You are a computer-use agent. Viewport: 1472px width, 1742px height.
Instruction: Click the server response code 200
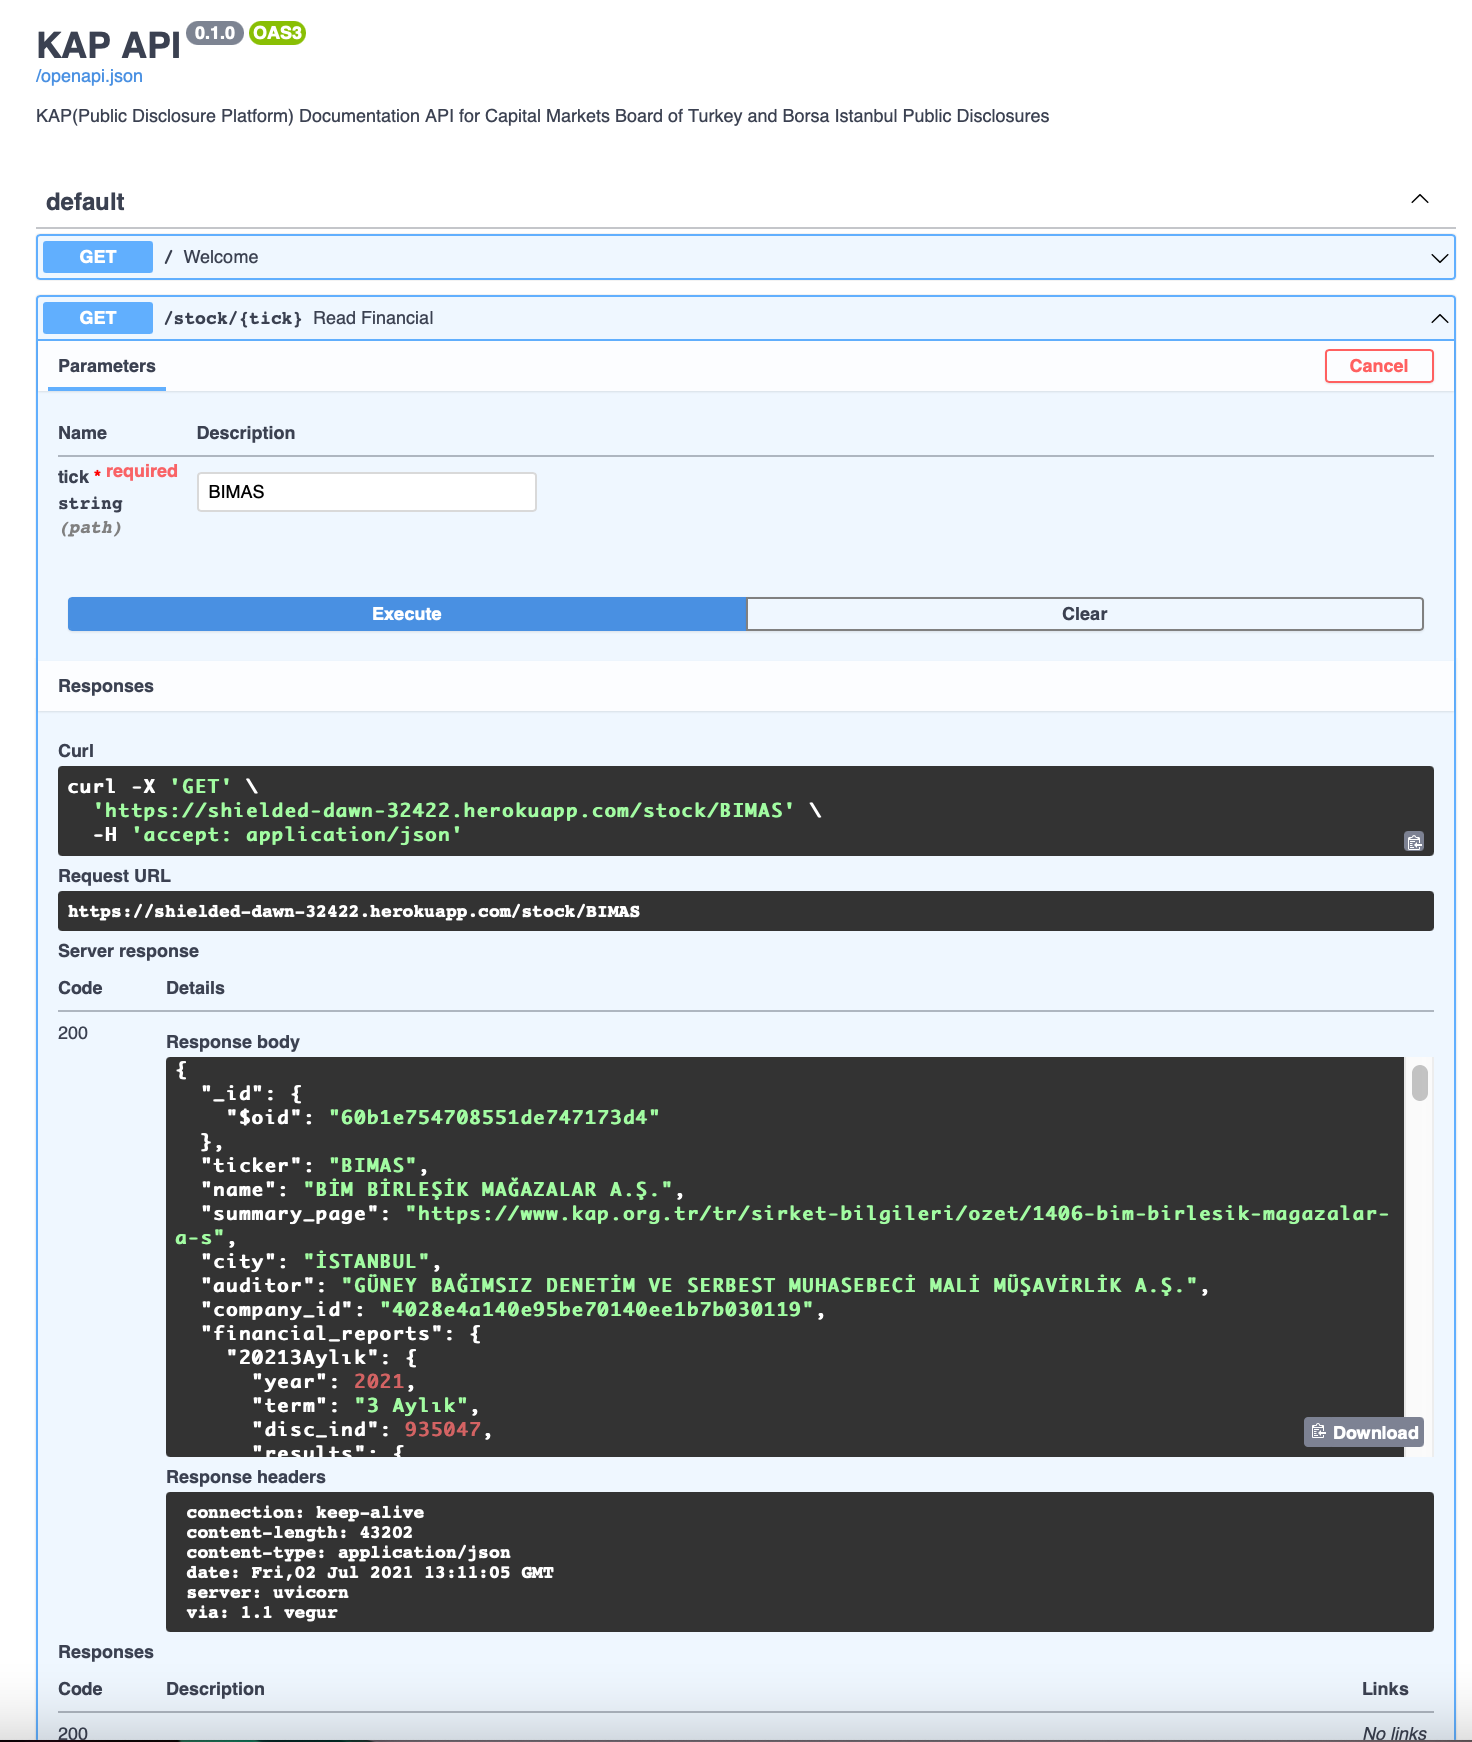click(73, 1033)
